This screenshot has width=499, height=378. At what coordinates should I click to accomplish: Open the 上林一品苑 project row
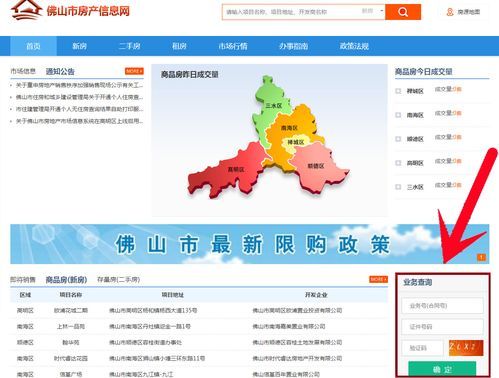click(199, 326)
